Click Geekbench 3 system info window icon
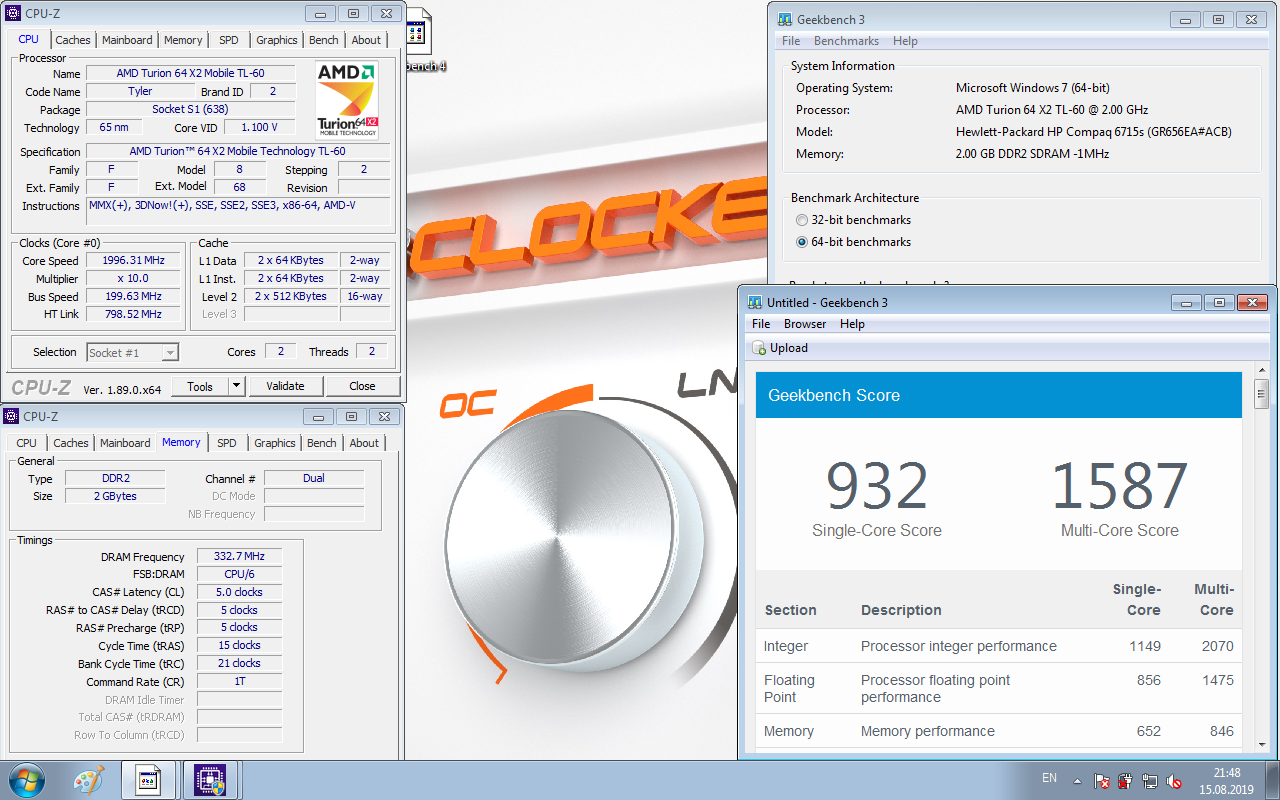The width and height of the screenshot is (1280, 800). 784,19
